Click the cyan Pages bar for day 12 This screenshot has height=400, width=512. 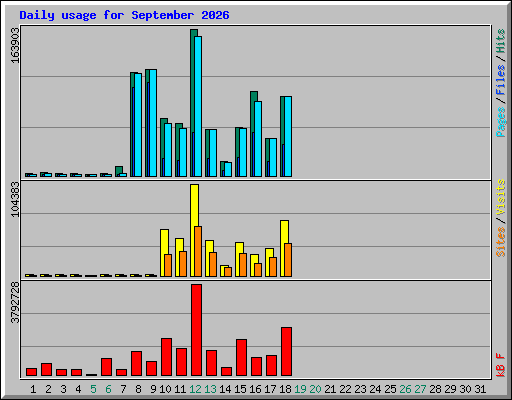tap(198, 106)
